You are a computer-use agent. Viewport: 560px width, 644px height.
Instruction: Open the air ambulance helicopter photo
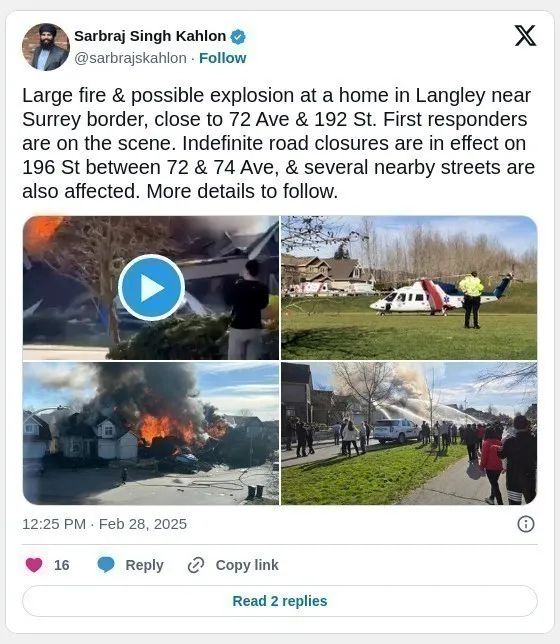coord(409,288)
